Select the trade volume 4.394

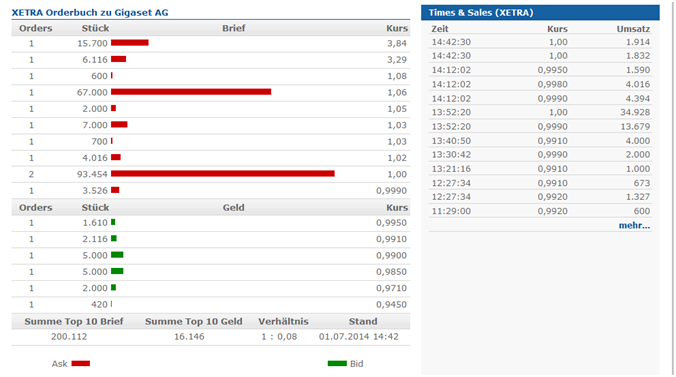point(638,98)
